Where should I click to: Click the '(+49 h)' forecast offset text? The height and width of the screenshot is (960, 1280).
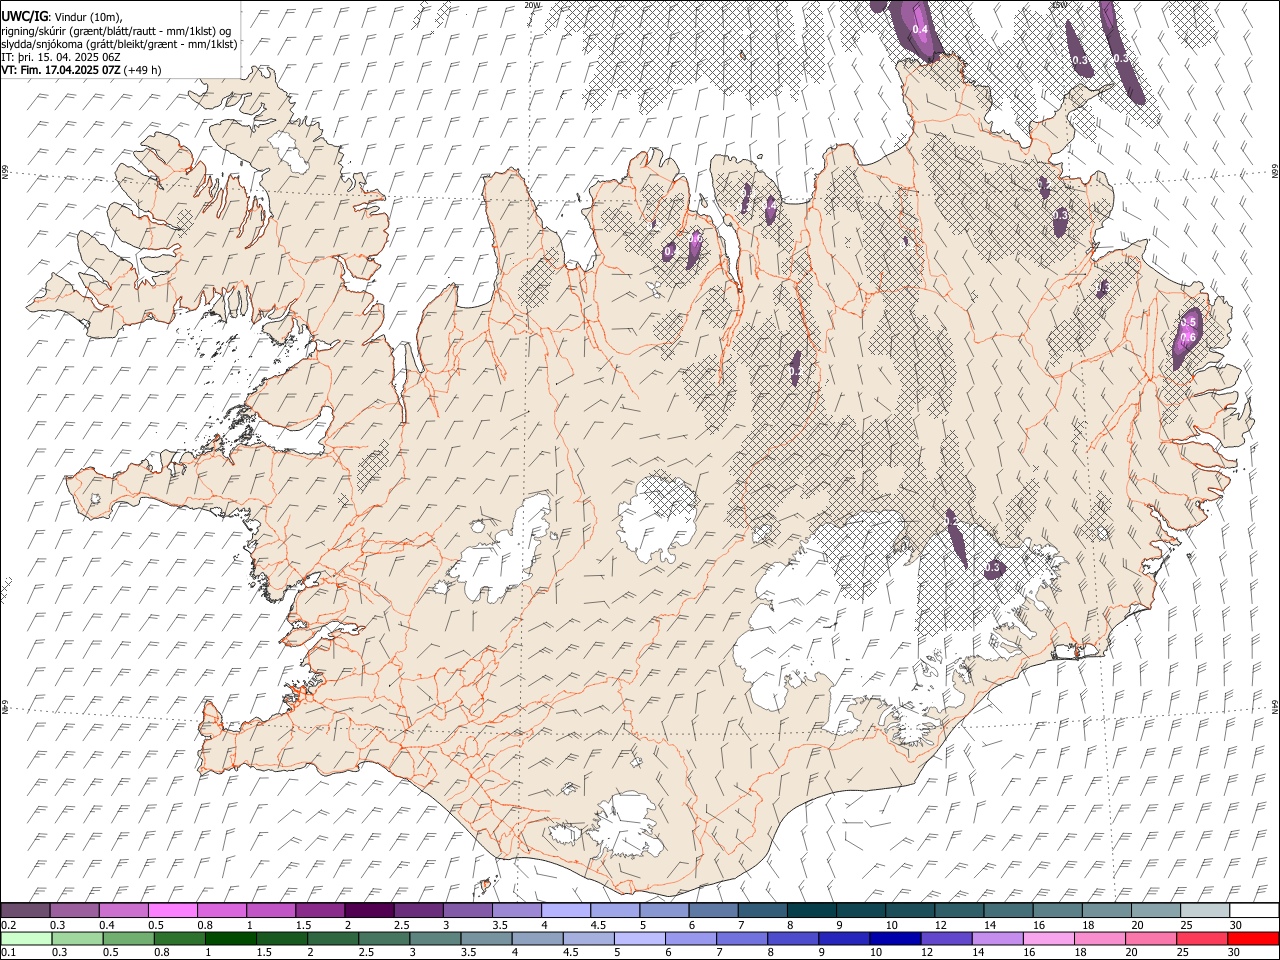pyautogui.click(x=143, y=70)
